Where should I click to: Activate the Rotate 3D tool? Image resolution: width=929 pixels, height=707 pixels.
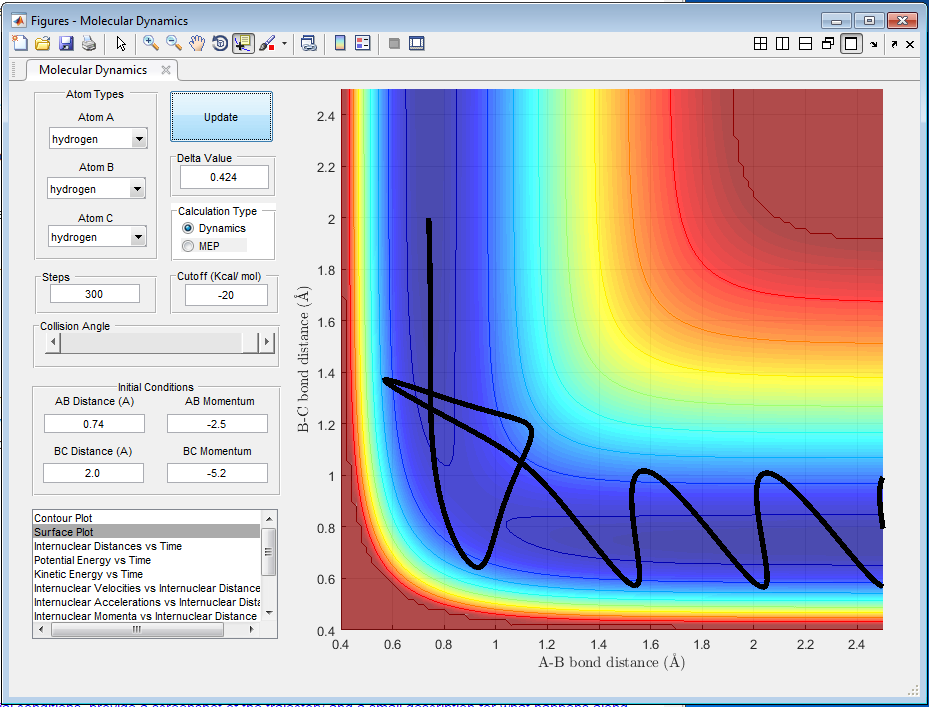pos(220,43)
